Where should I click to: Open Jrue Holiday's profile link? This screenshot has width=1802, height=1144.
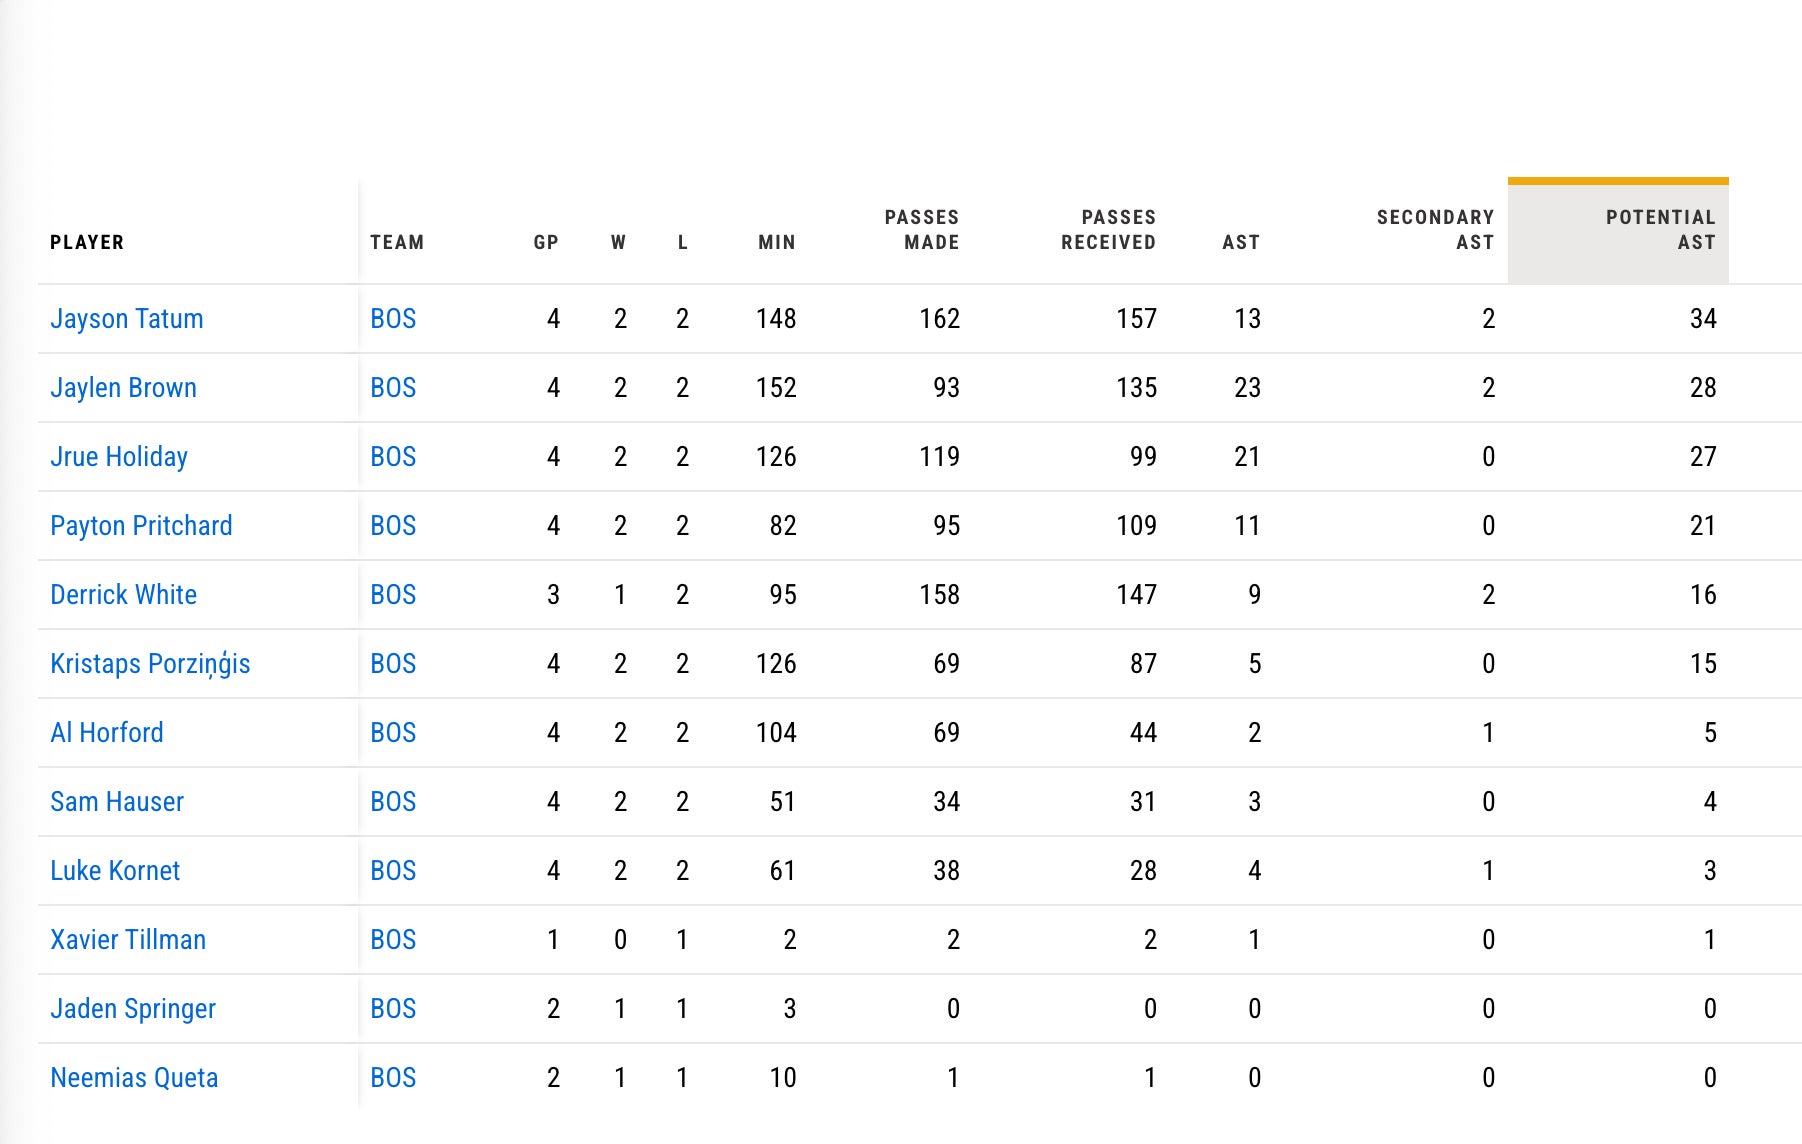119,457
